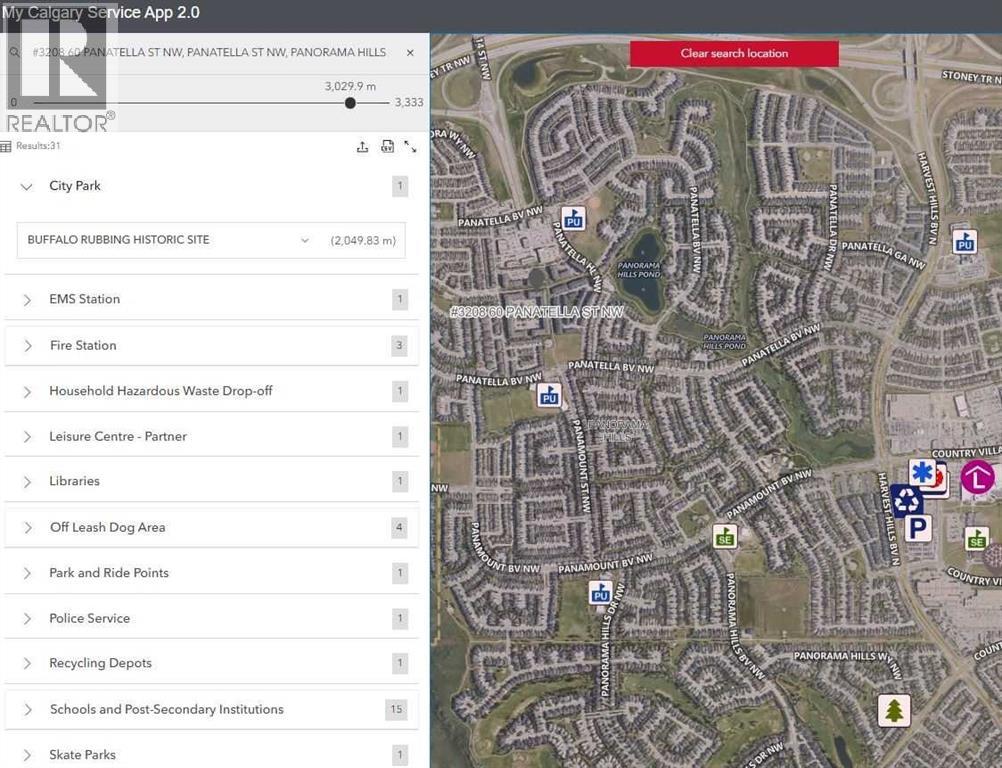Click the Panatella St address search field

(x=200, y=52)
